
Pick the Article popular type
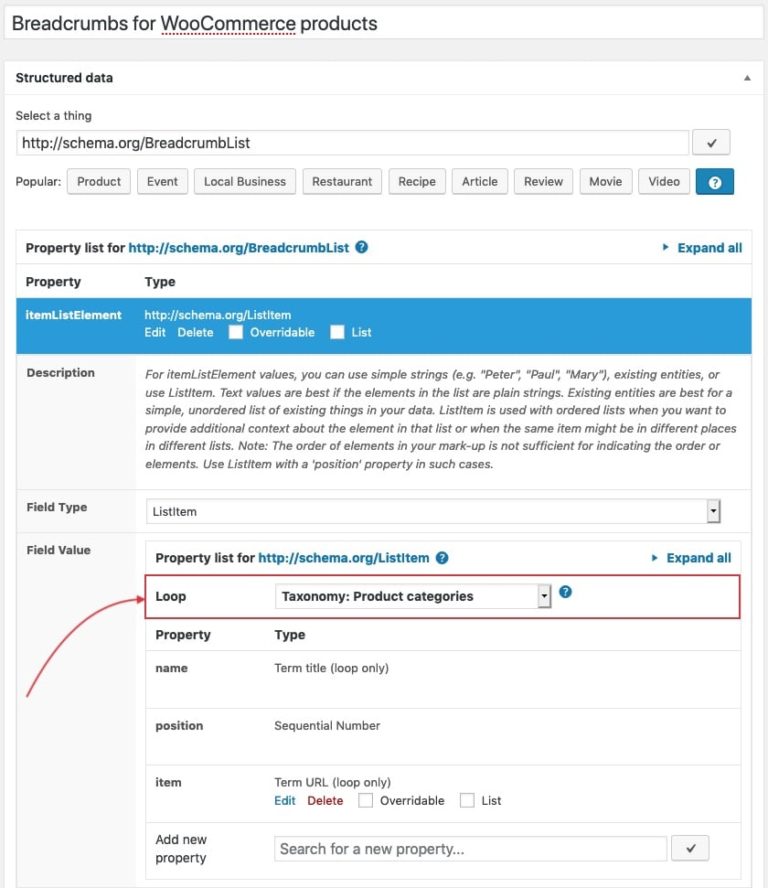480,182
